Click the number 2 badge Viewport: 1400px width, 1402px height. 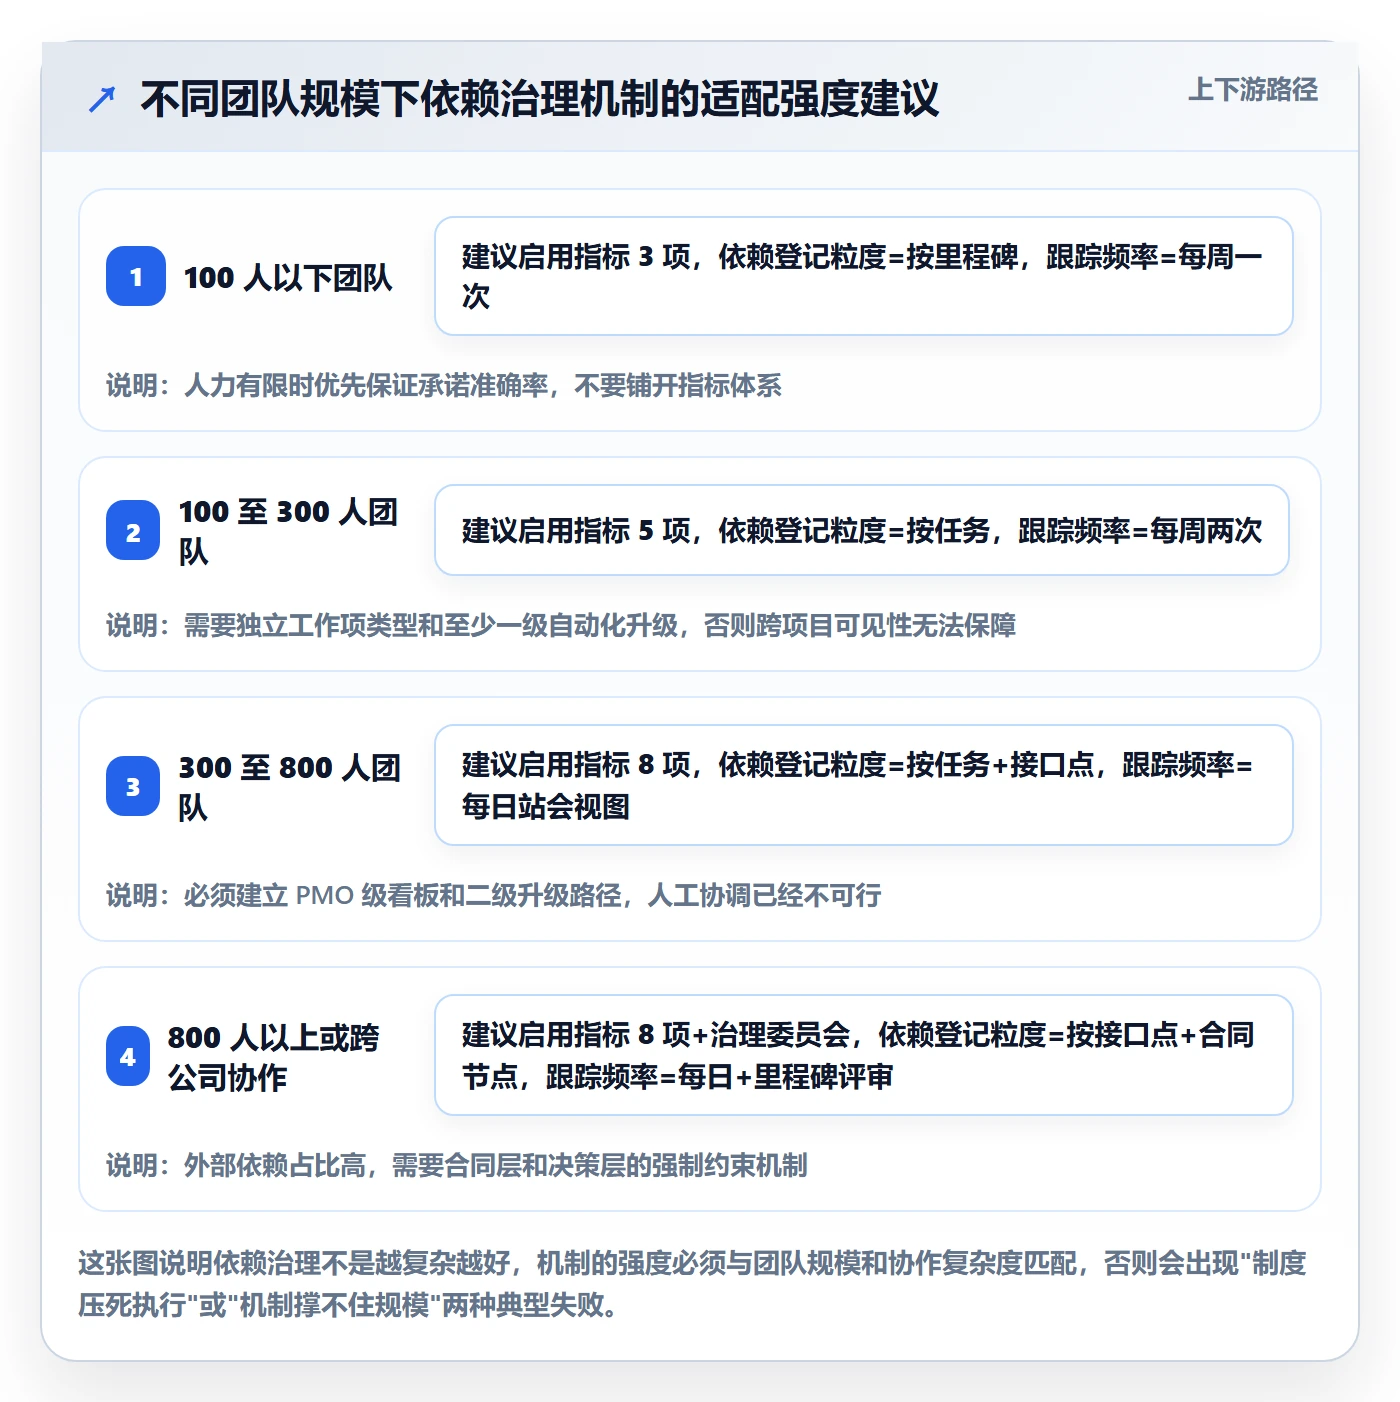pyautogui.click(x=133, y=530)
